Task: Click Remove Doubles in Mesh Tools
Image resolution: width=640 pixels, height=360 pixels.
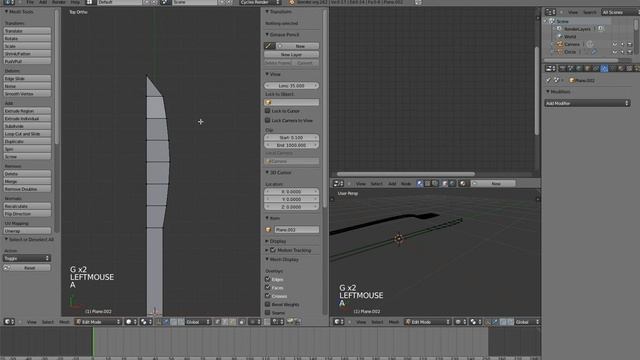Action: [27, 189]
